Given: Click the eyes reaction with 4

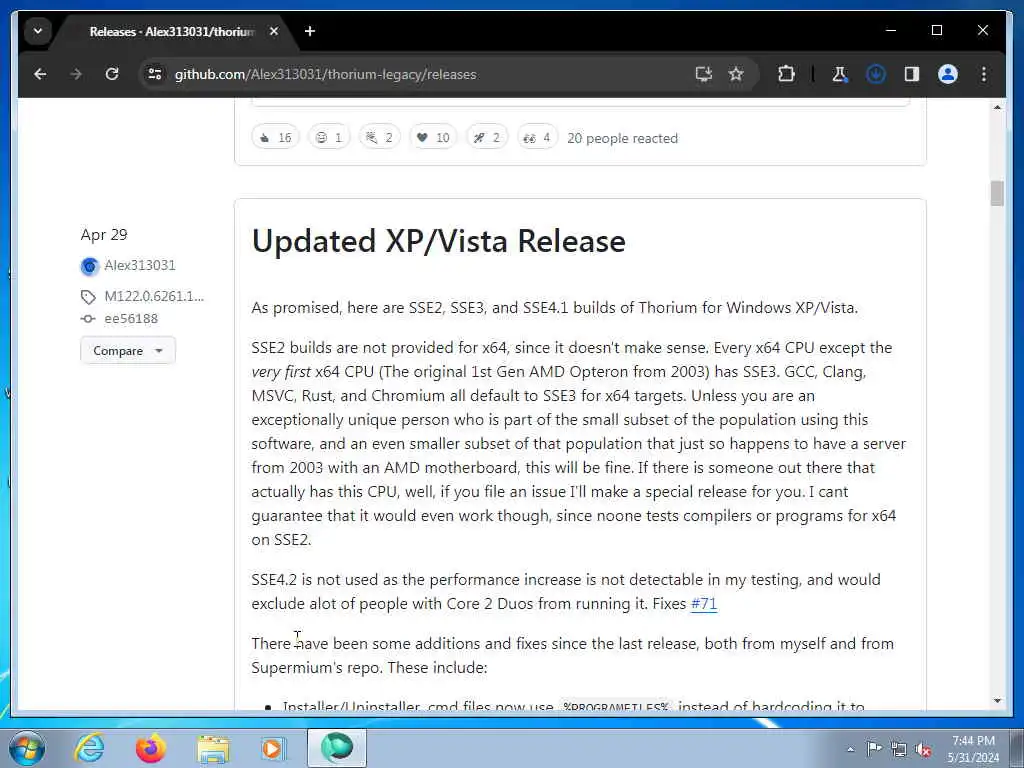Looking at the screenshot, I should [x=537, y=138].
